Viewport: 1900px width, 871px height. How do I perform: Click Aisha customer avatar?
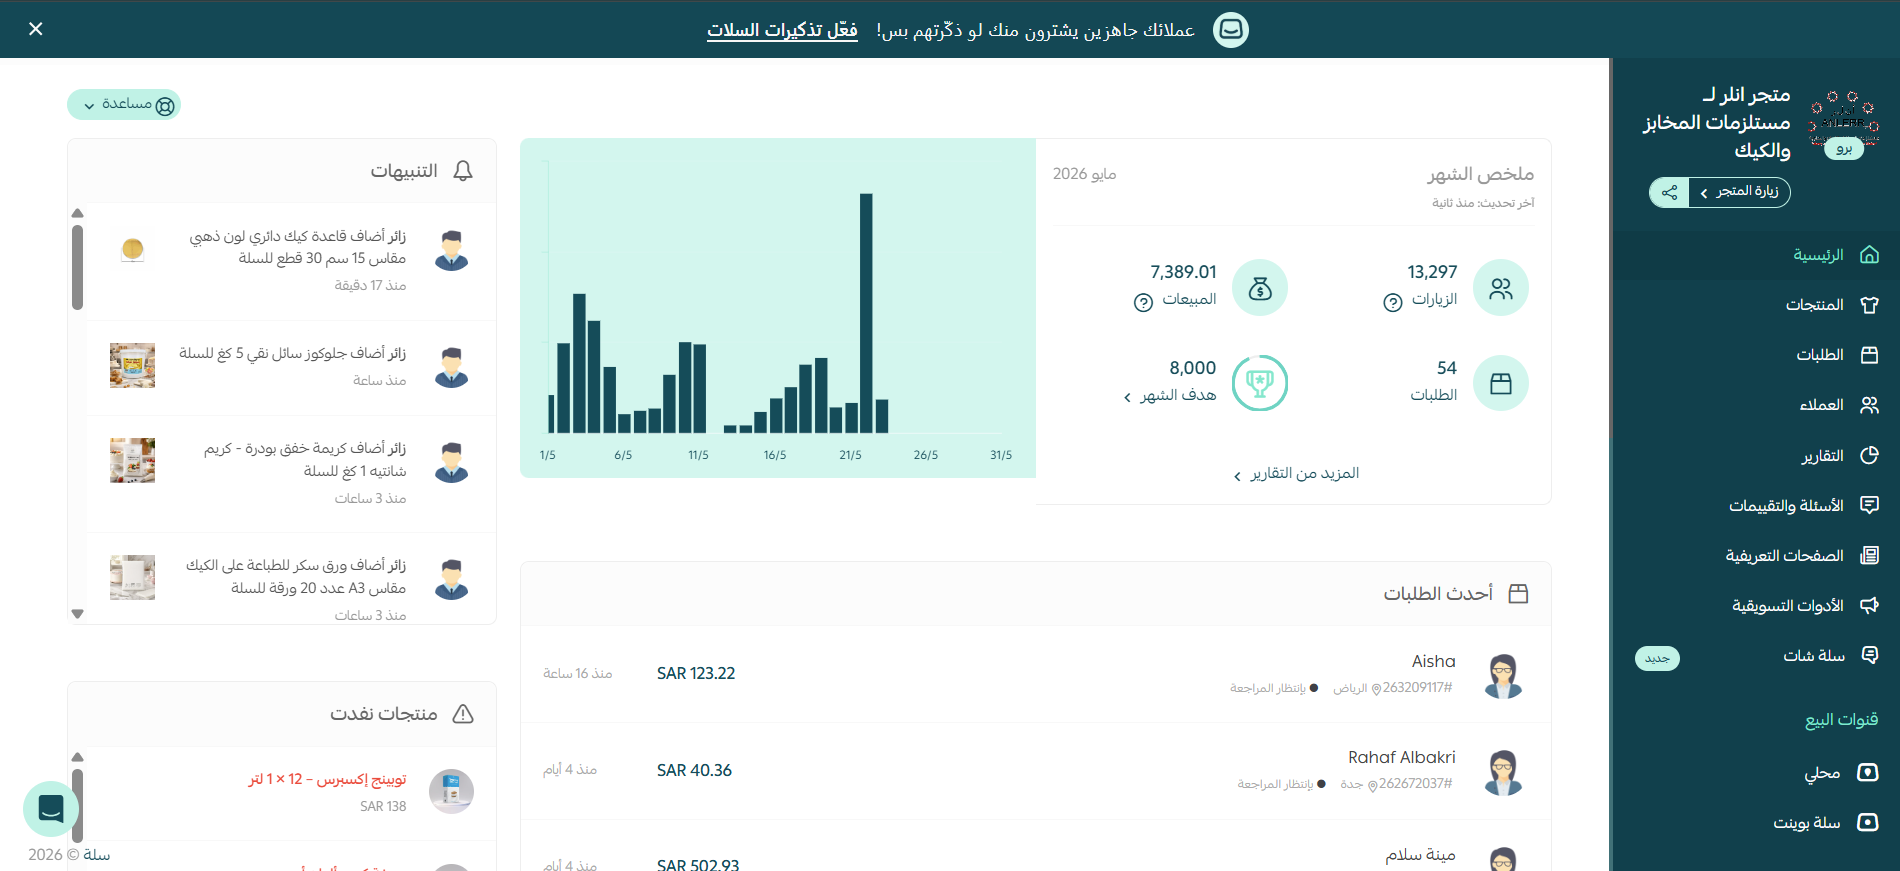(x=1503, y=675)
